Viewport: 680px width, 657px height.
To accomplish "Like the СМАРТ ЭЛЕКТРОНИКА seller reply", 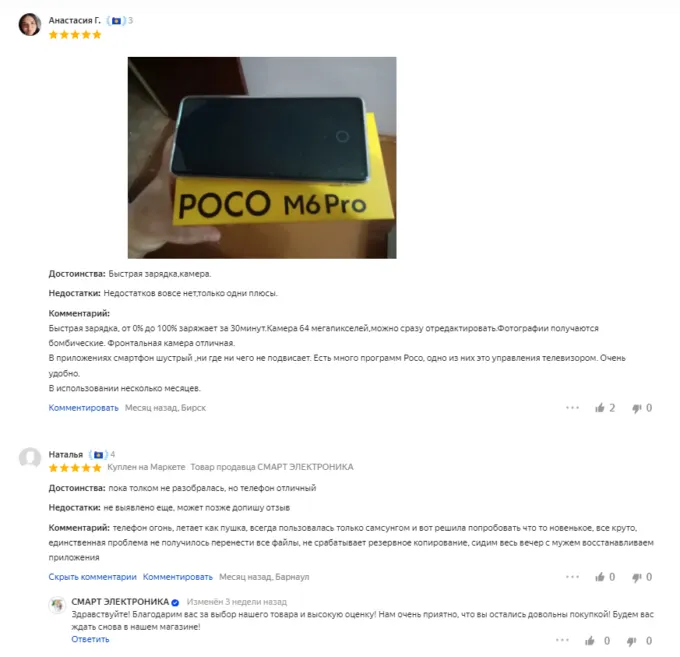I will (590, 641).
